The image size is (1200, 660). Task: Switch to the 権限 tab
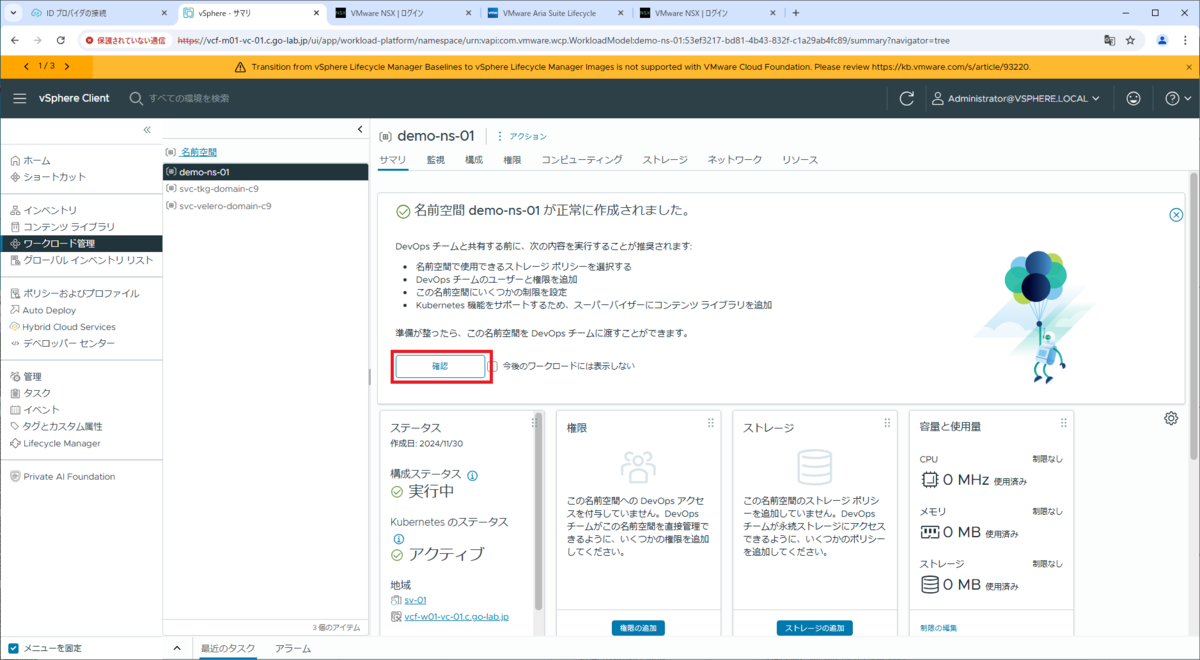pyautogui.click(x=512, y=160)
